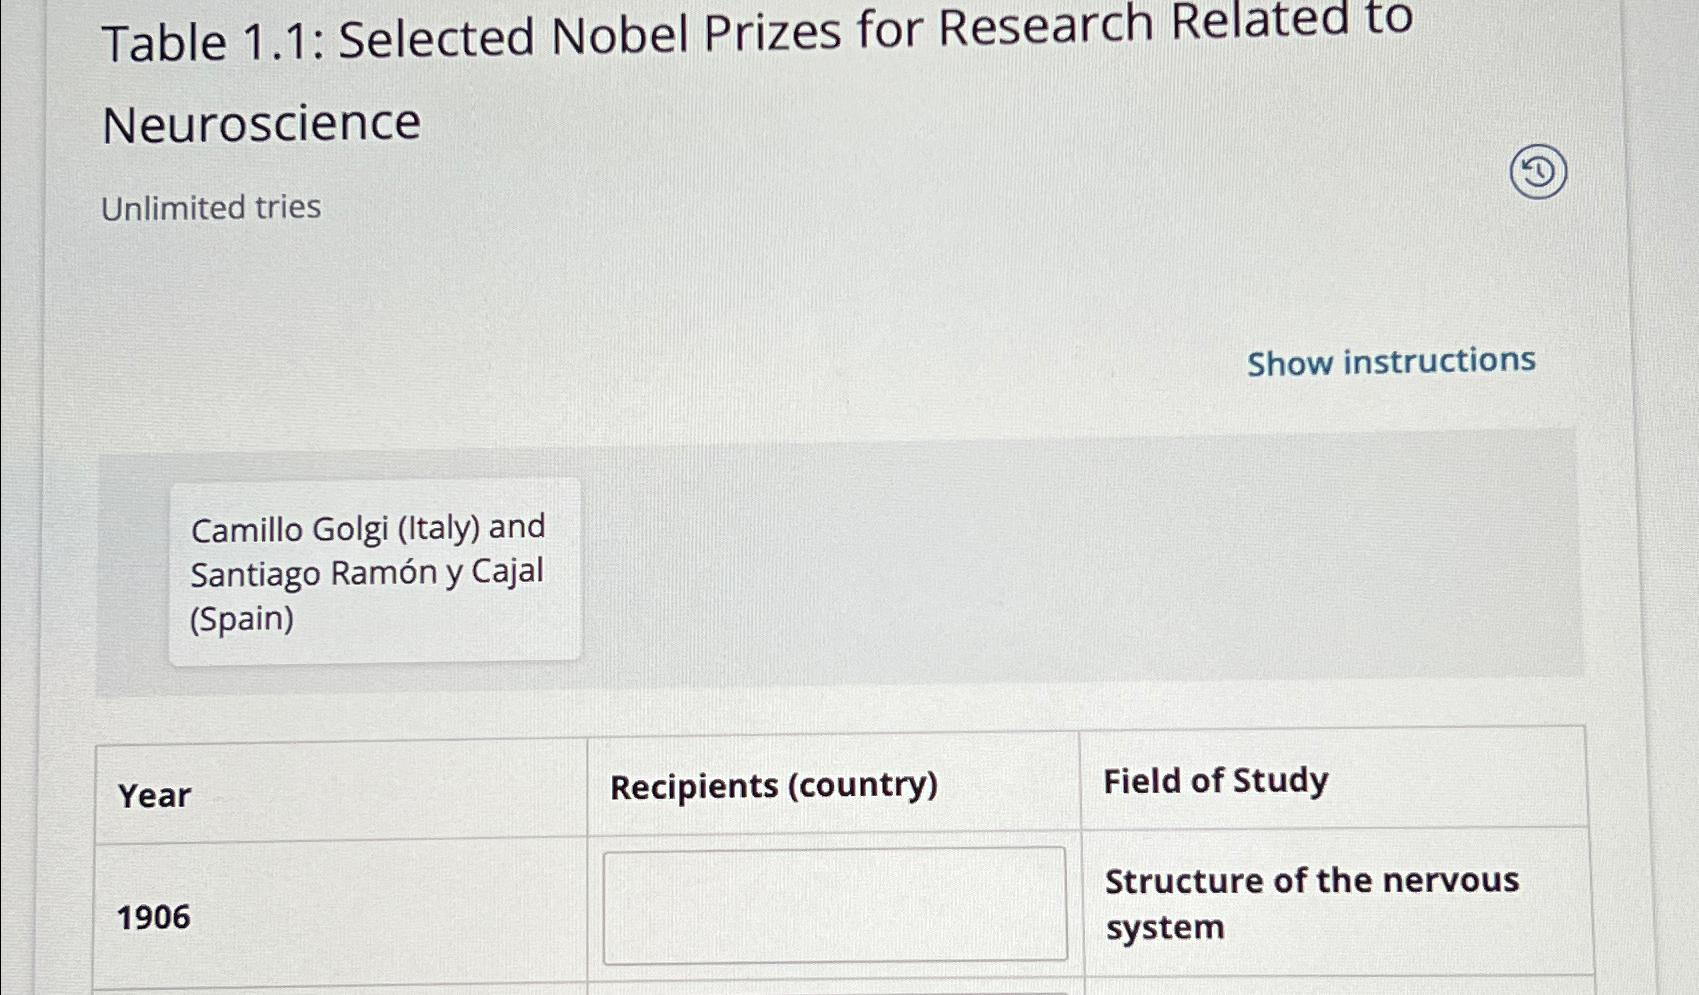Image resolution: width=1699 pixels, height=995 pixels.
Task: Select the 1906 row year cell
Action: coord(152,917)
